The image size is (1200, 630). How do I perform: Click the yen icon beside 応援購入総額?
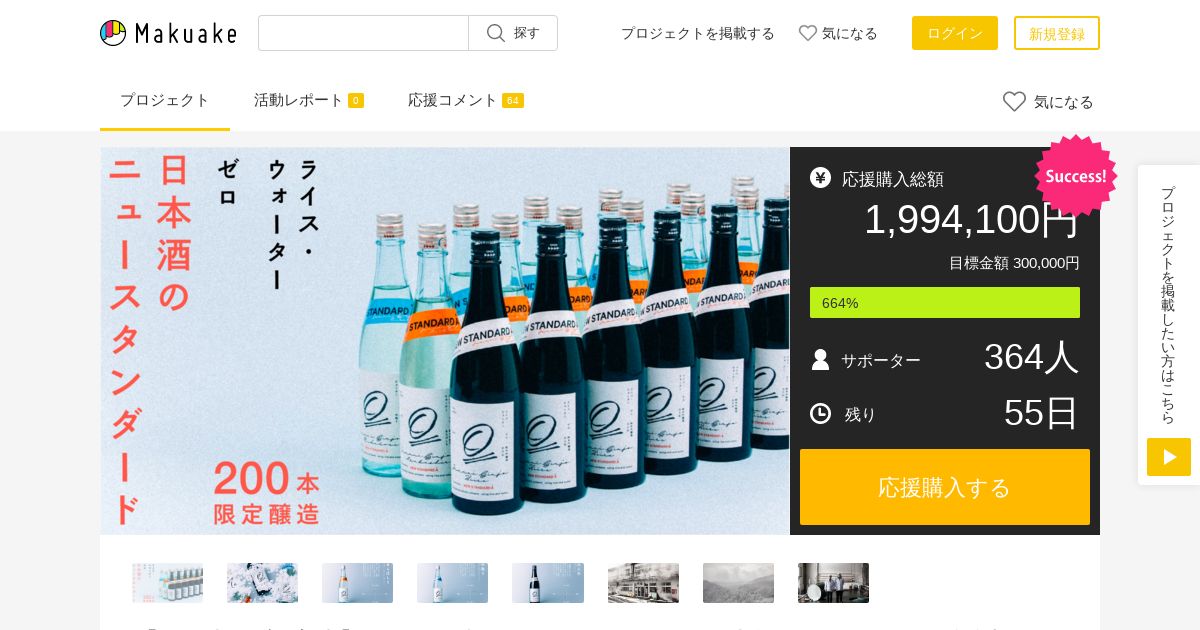[x=821, y=178]
